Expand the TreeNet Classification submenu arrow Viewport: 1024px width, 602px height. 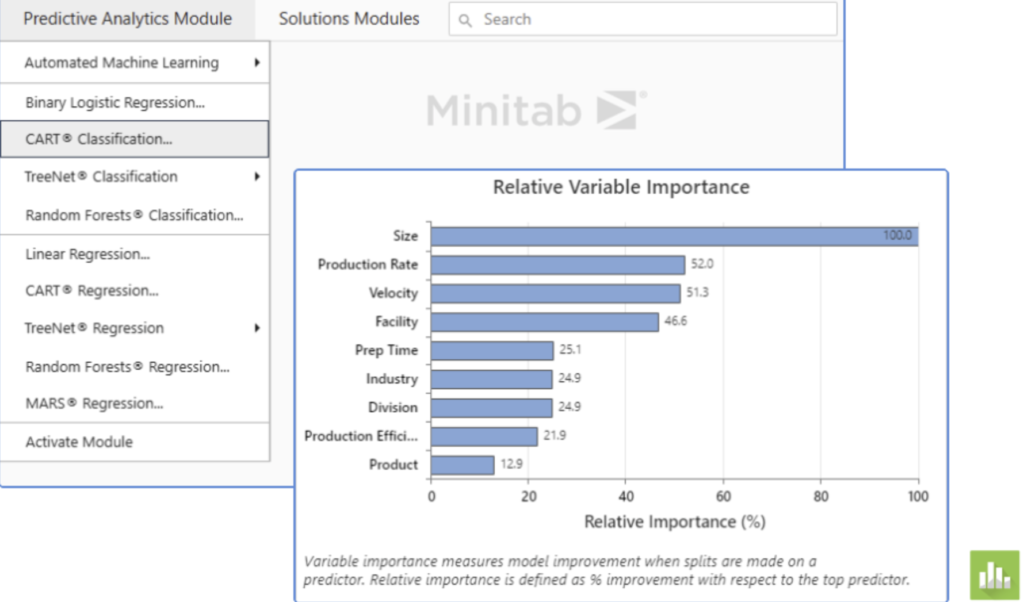tap(257, 176)
